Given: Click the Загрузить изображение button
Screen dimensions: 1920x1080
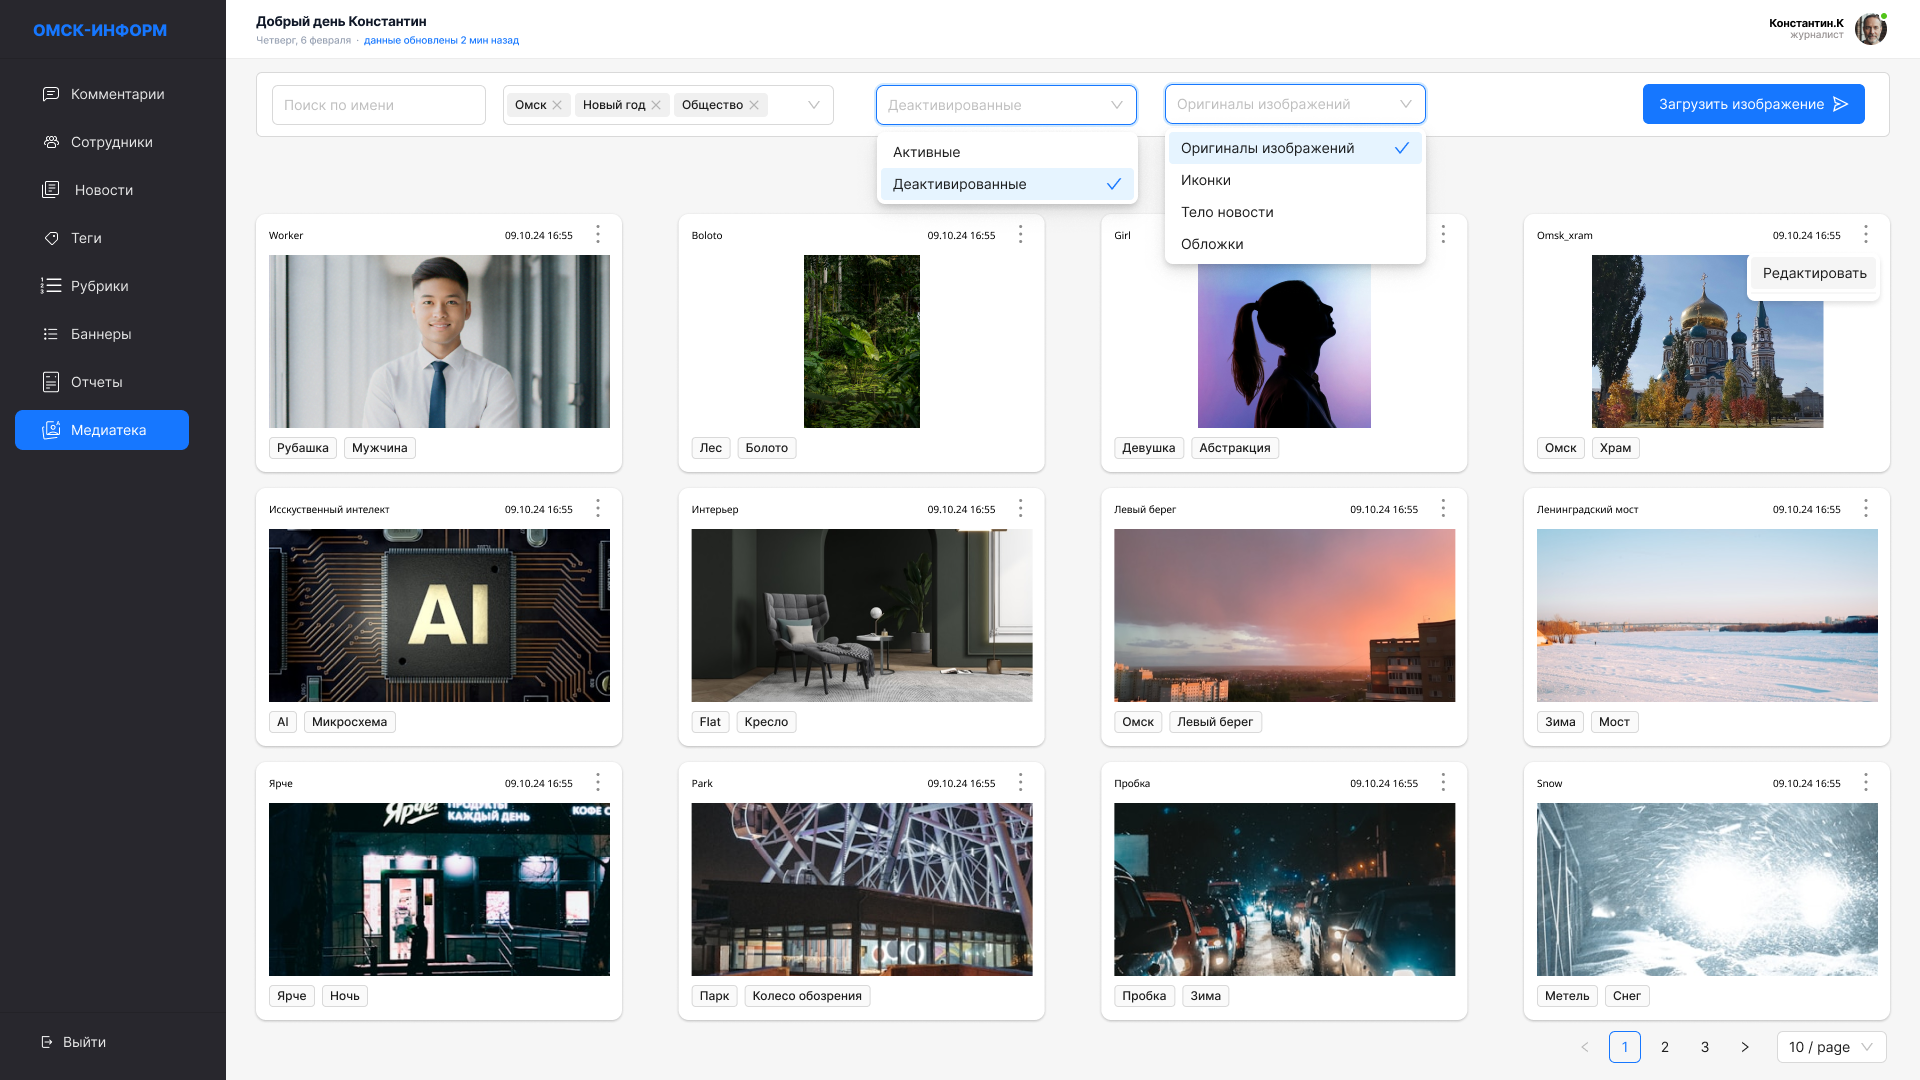Looking at the screenshot, I should [1752, 104].
